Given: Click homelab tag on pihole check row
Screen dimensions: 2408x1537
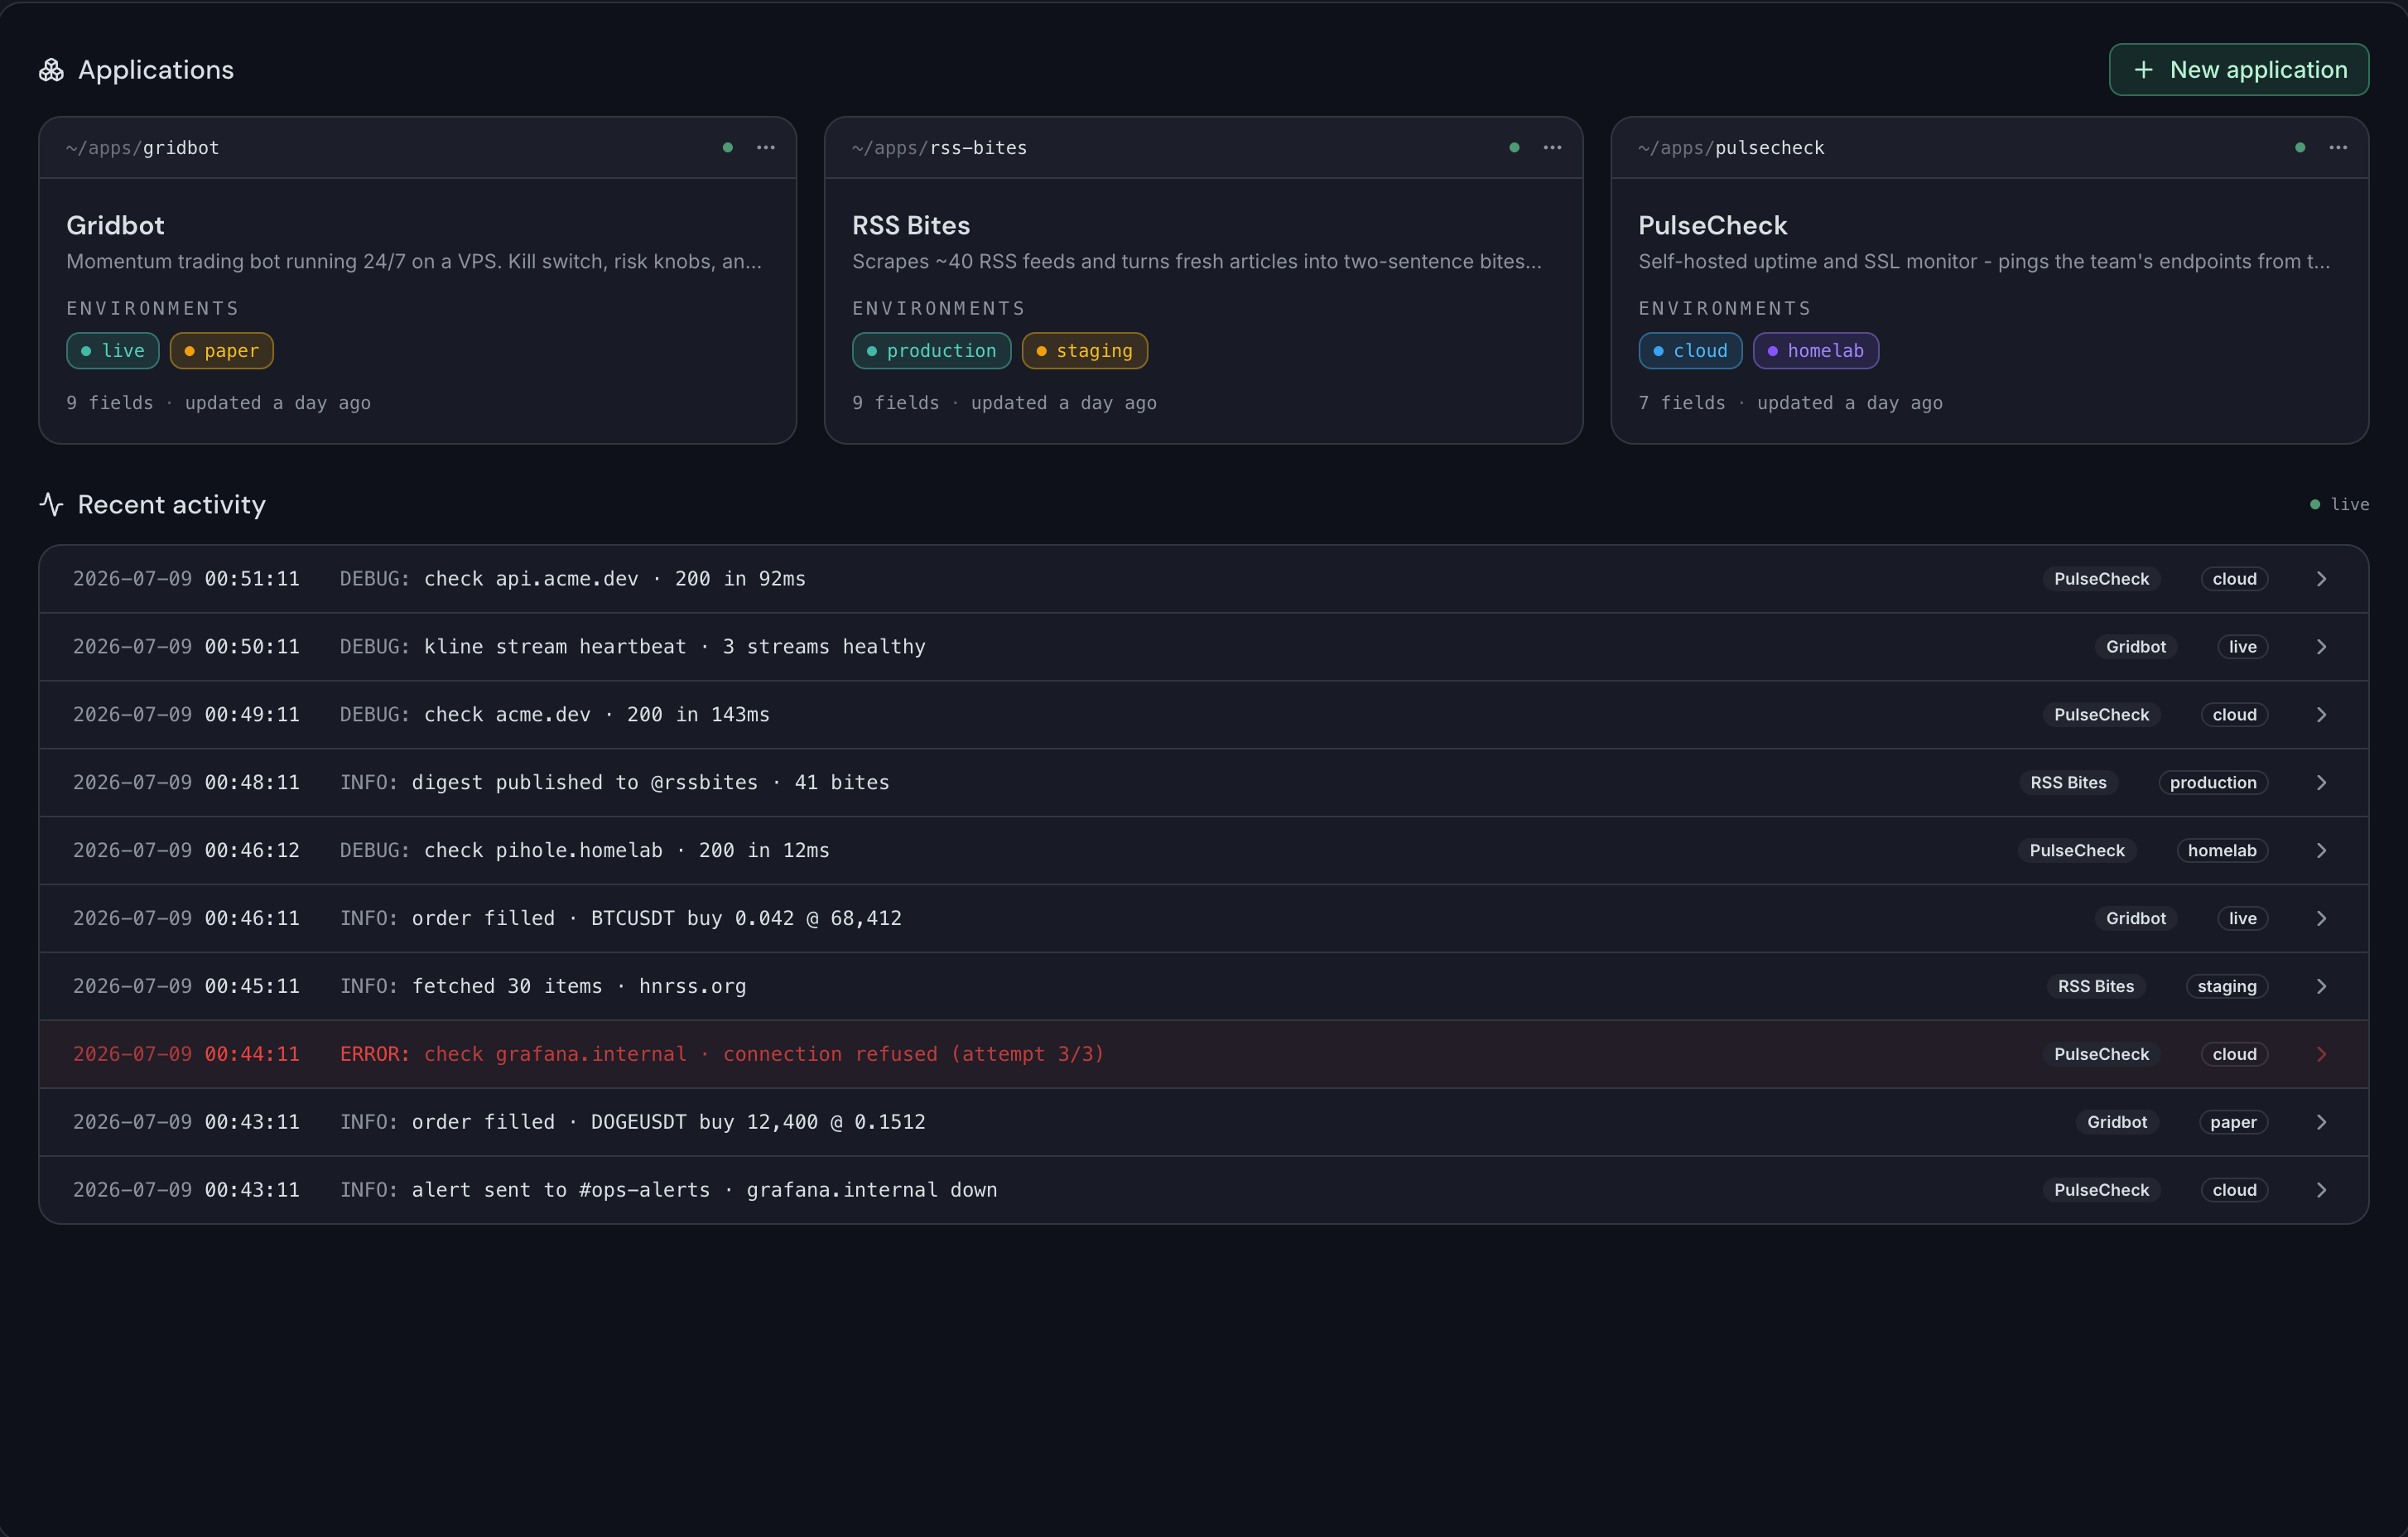Looking at the screenshot, I should click(2222, 851).
